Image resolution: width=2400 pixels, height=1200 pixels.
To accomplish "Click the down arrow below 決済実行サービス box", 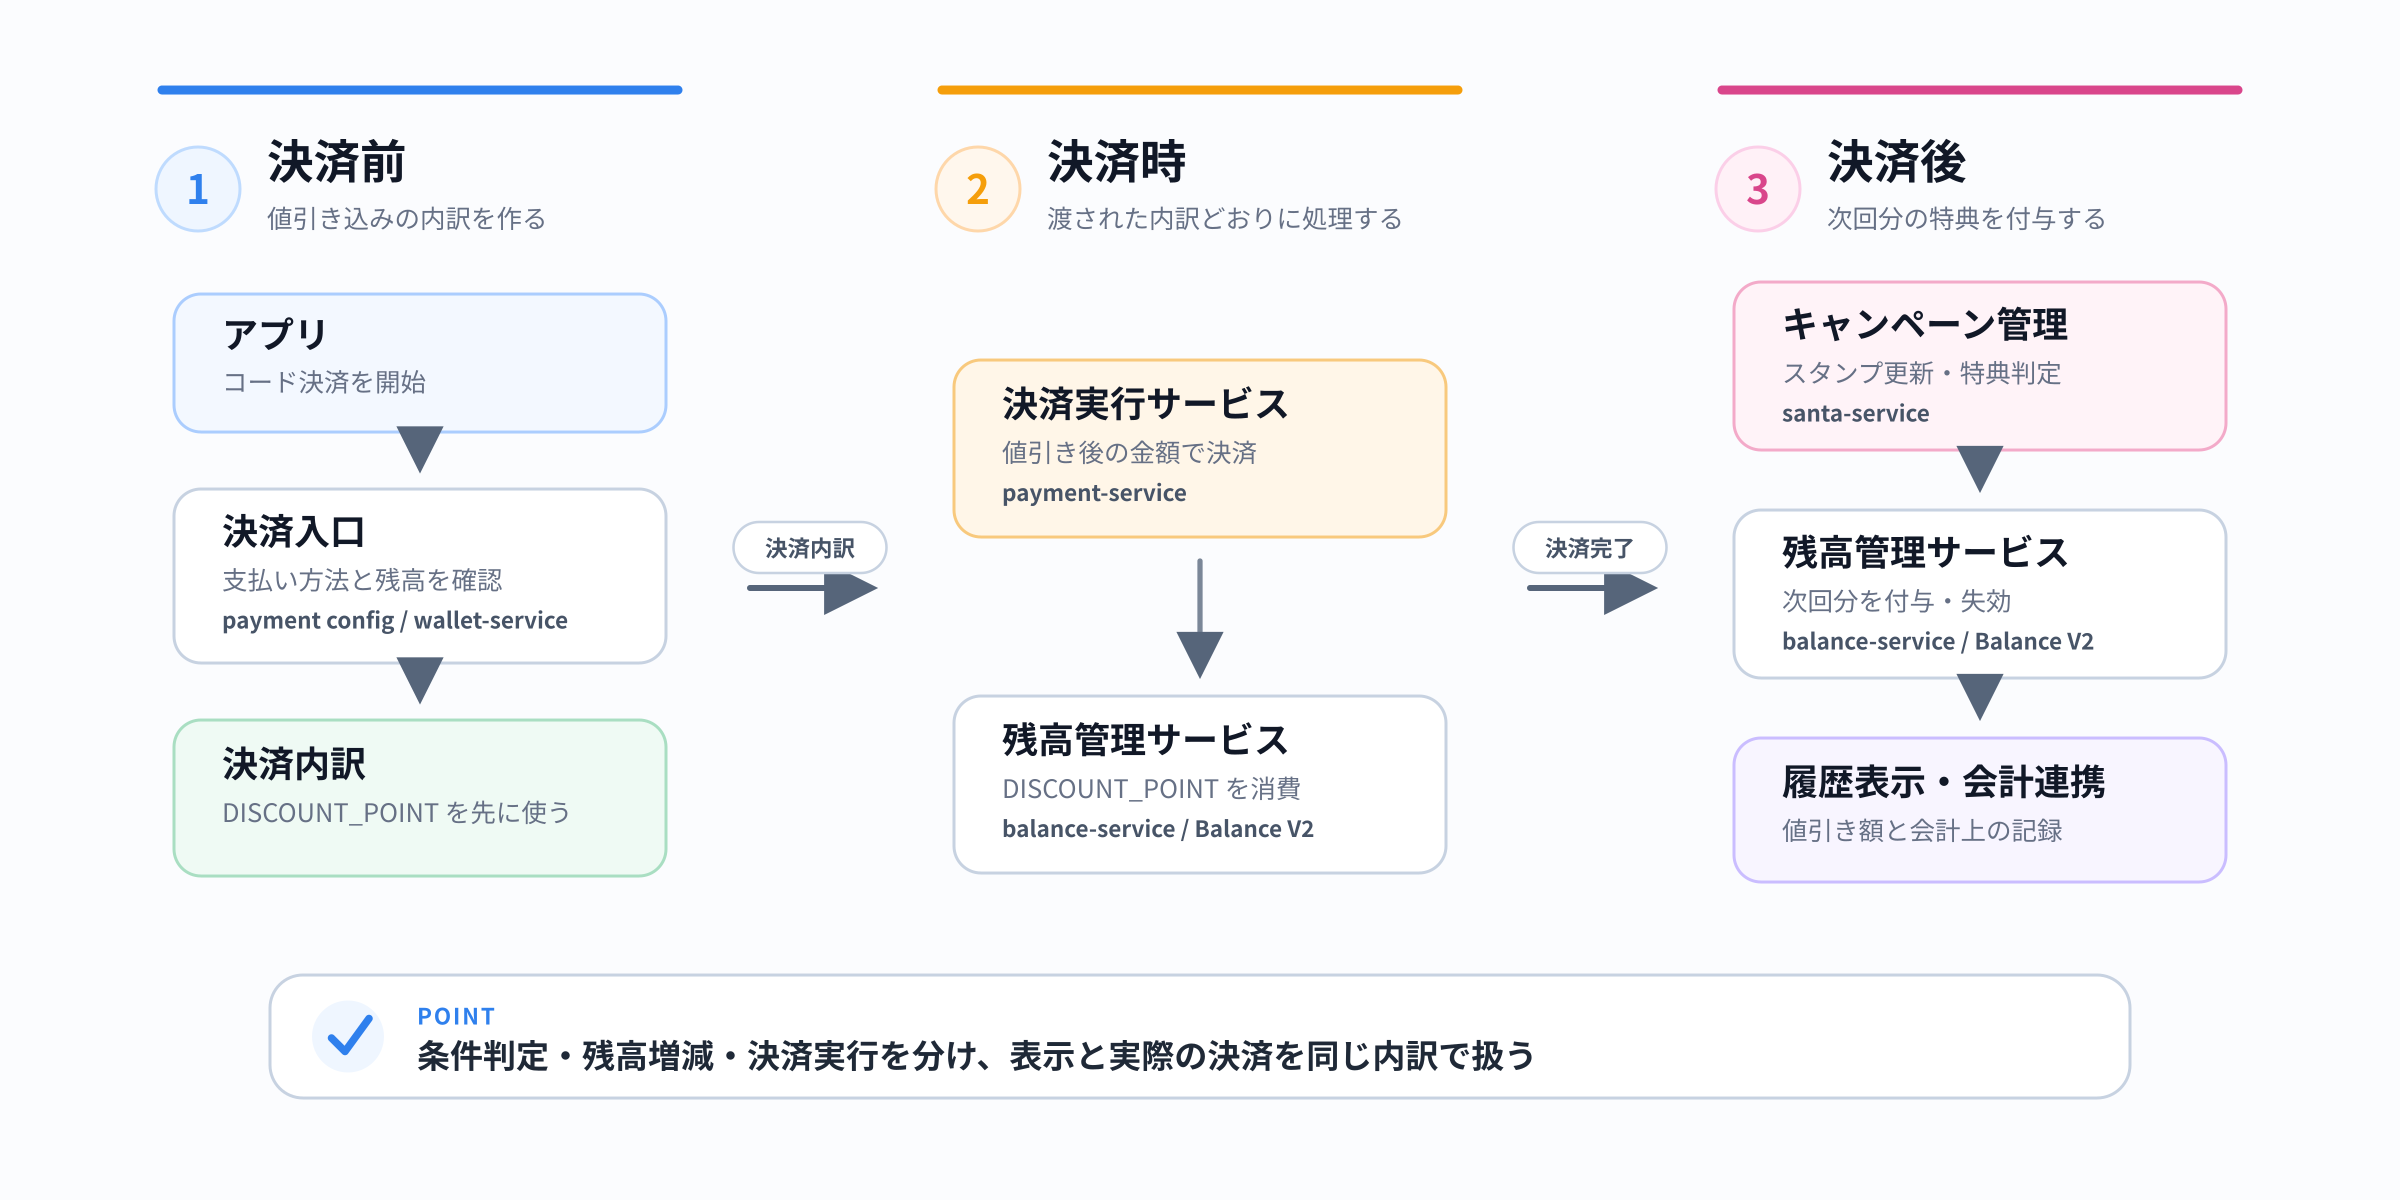I will tap(1200, 618).
